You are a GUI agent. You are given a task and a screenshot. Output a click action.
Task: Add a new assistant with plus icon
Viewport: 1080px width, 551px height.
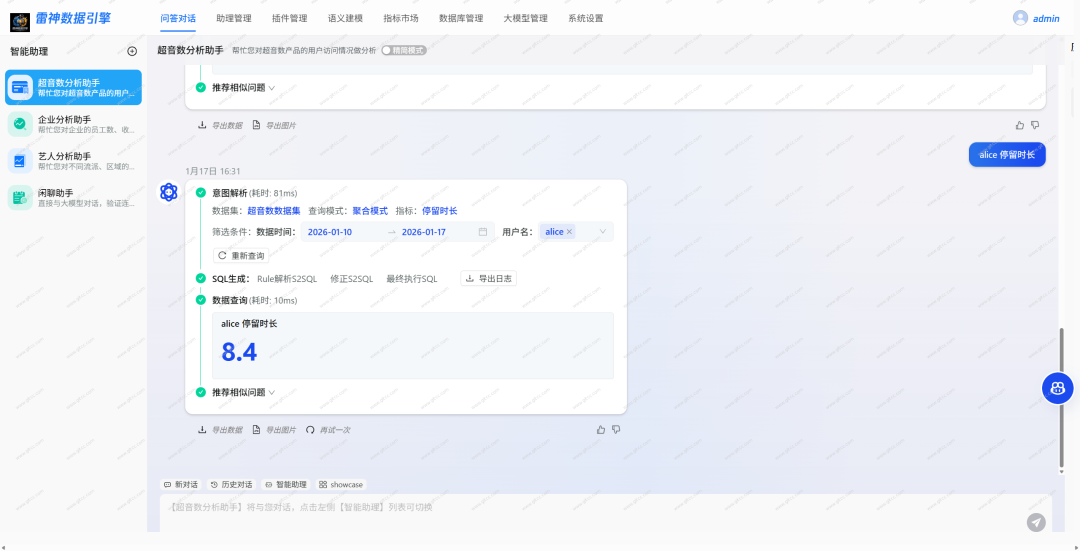point(132,52)
